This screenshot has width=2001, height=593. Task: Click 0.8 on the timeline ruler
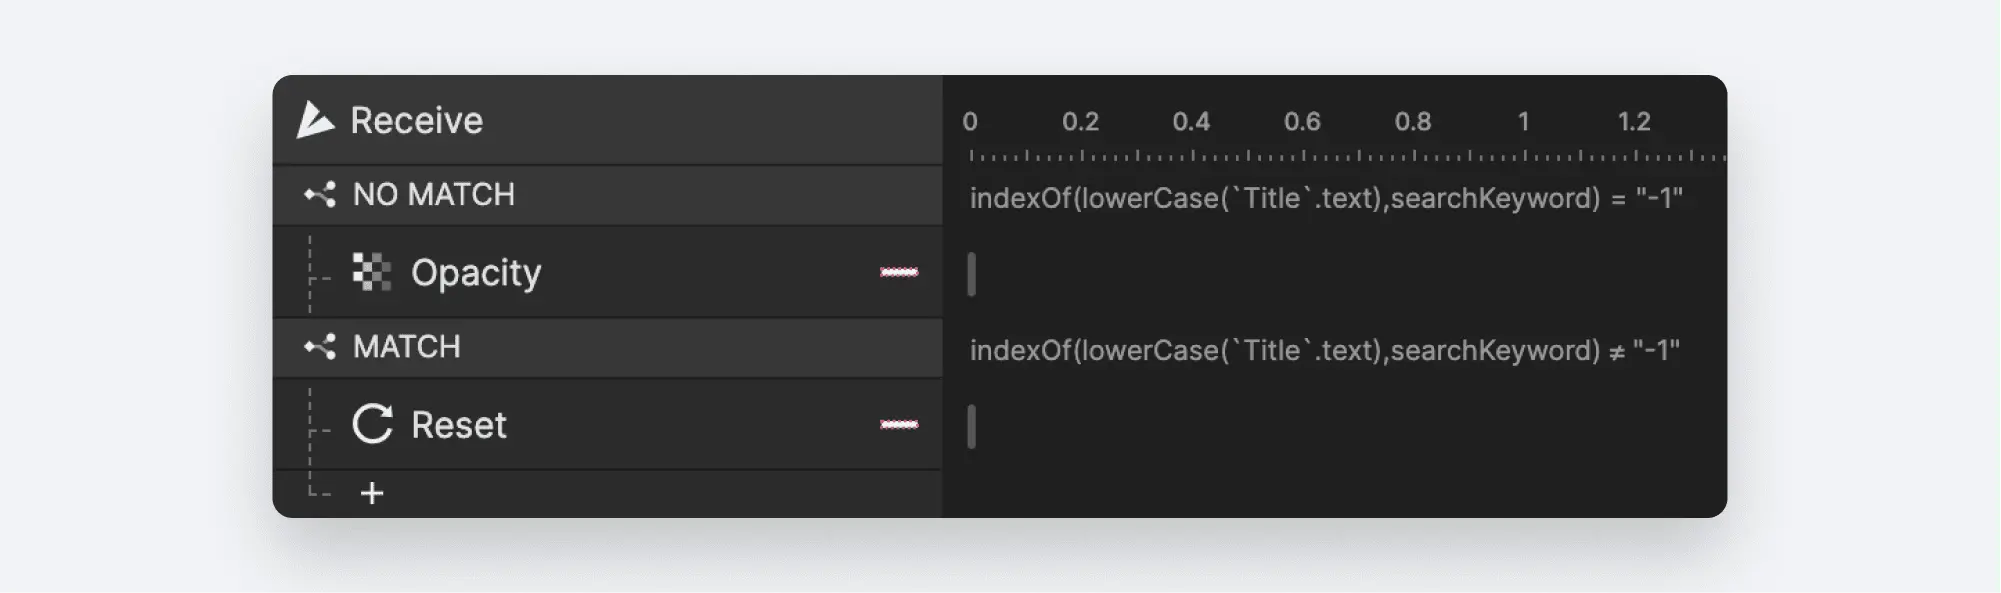coord(1412,122)
